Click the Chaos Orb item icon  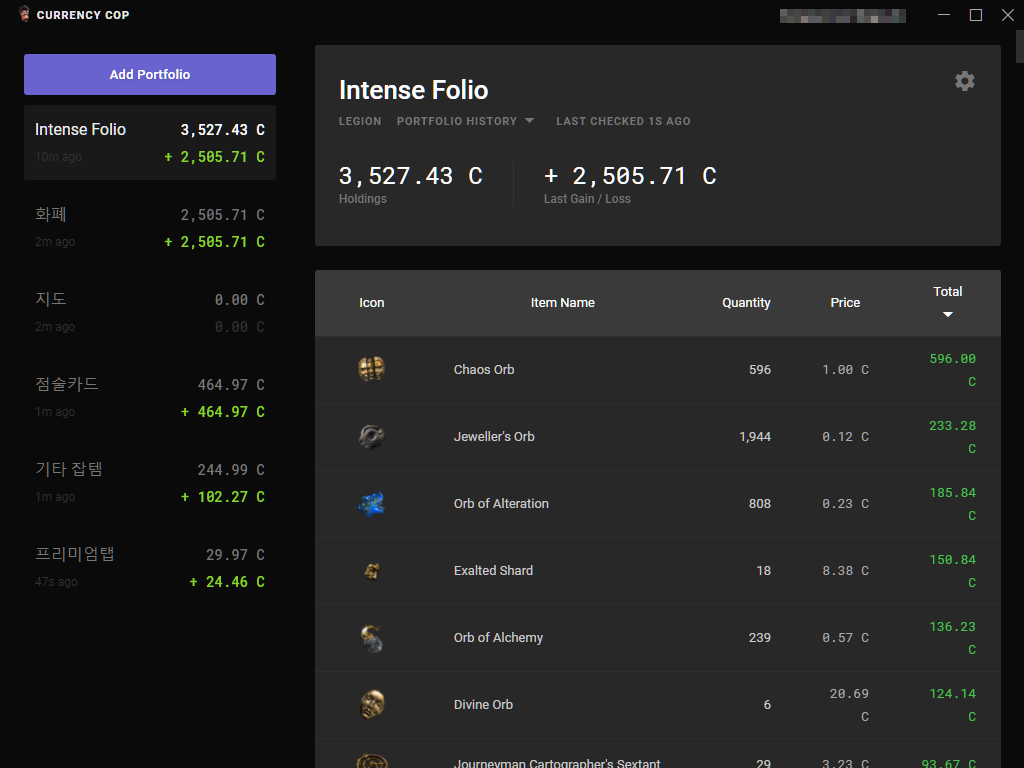[x=372, y=369]
